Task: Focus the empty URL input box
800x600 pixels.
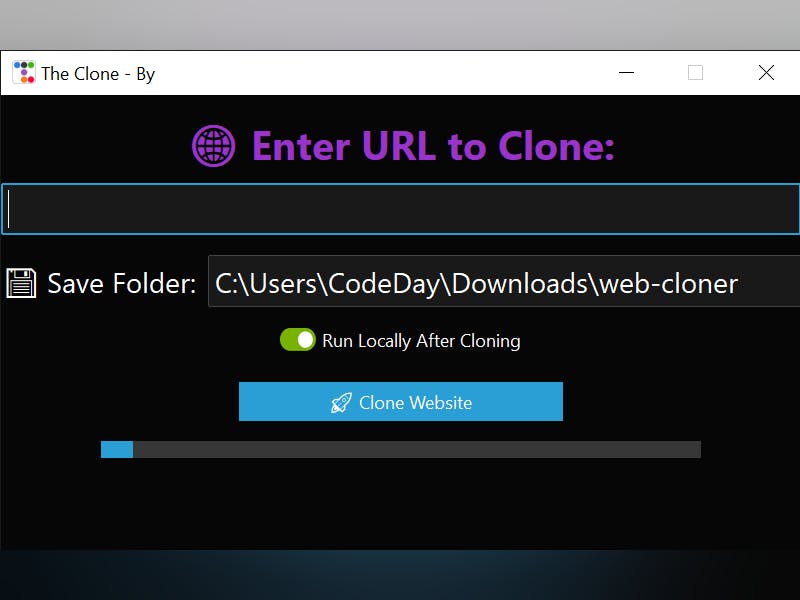Action: (x=401, y=209)
